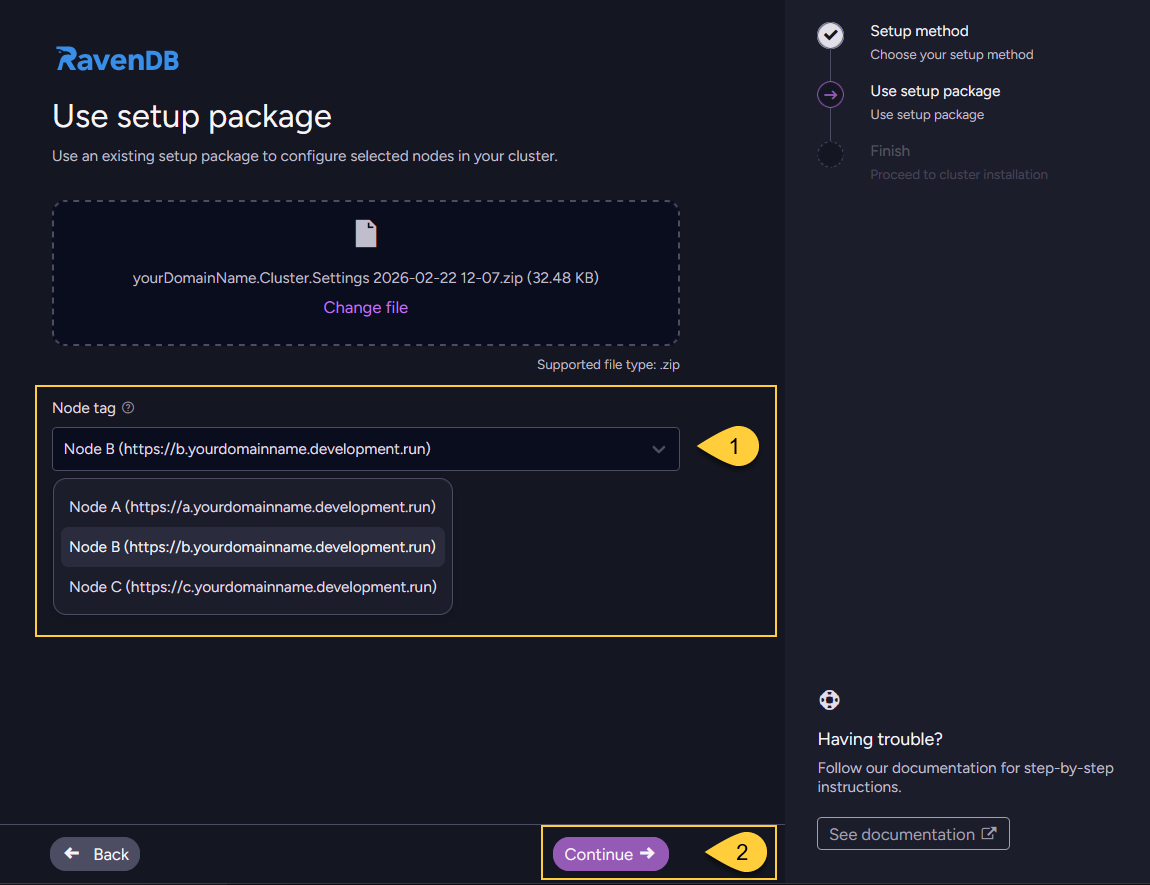Select Node A from the dropdown list
1150x885 pixels.
(x=252, y=507)
